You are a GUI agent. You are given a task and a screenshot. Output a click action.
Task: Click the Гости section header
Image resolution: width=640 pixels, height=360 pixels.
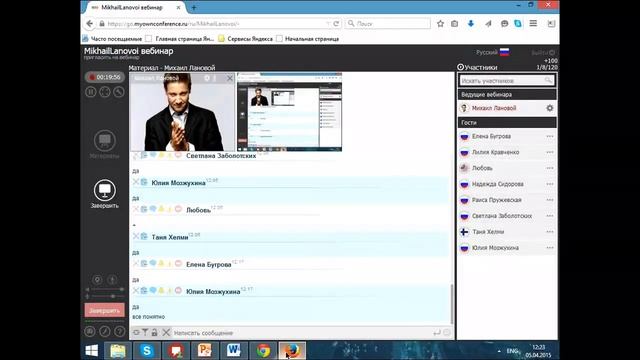coord(507,122)
